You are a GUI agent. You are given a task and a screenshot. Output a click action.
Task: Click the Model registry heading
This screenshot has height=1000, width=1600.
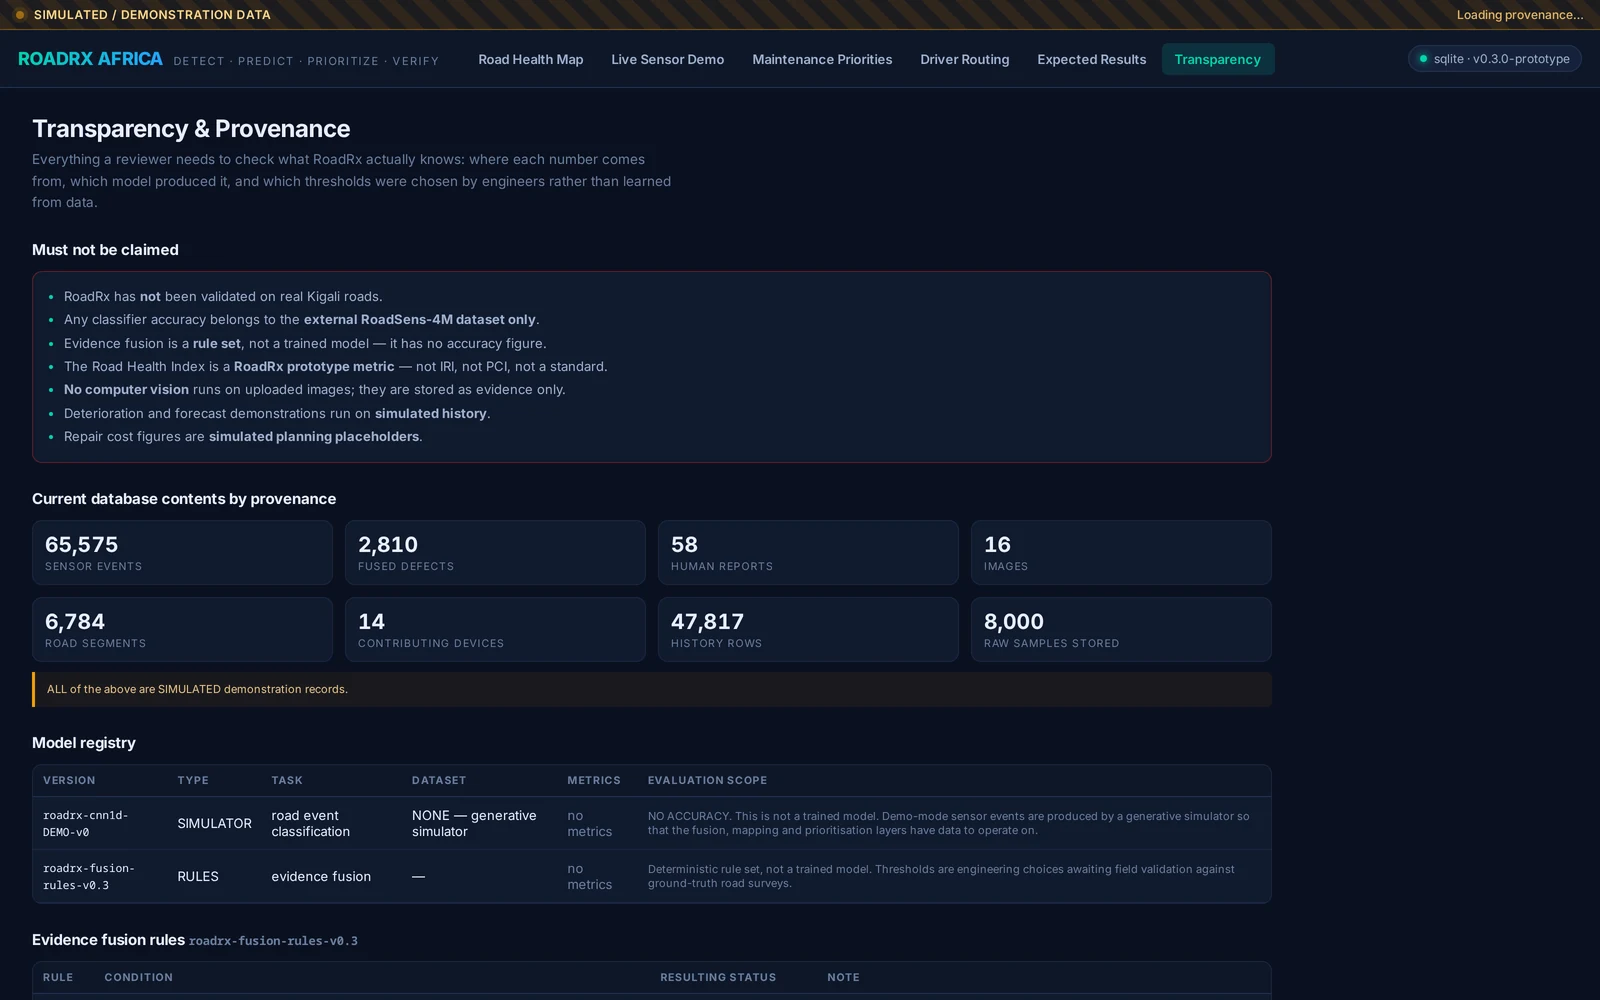pyautogui.click(x=84, y=743)
